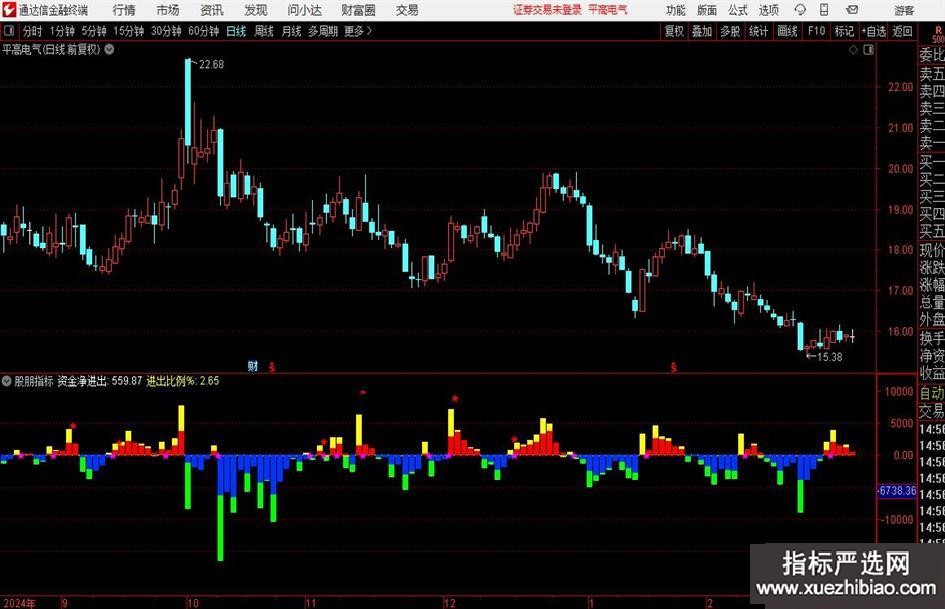Open the 公式 formula menu
Viewport: 945px width, 609px height.
[738, 10]
